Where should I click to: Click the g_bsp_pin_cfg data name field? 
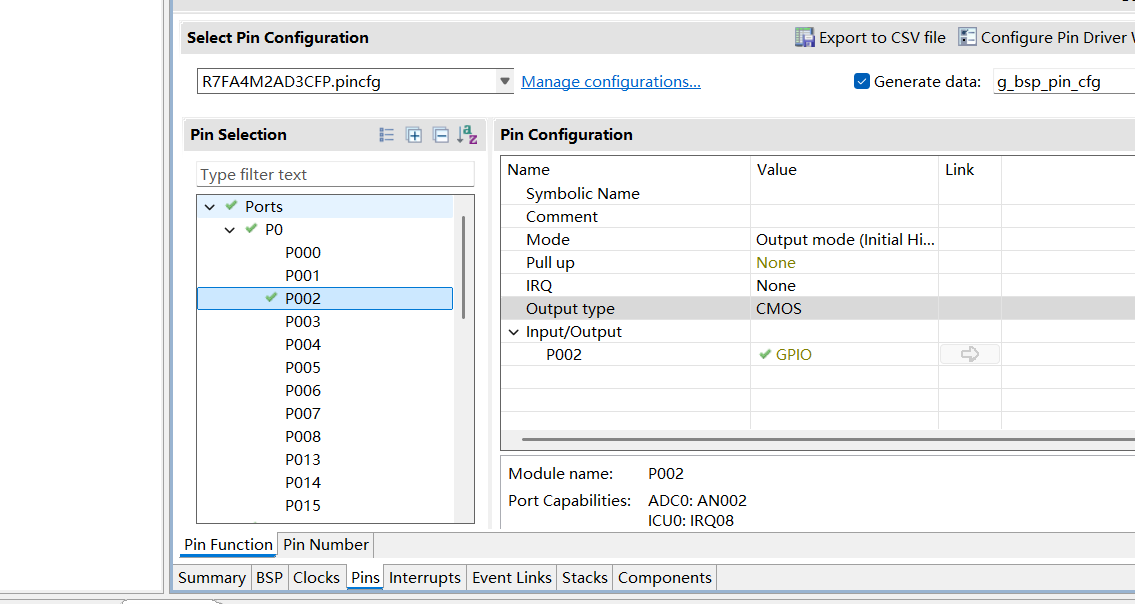(x=1064, y=82)
